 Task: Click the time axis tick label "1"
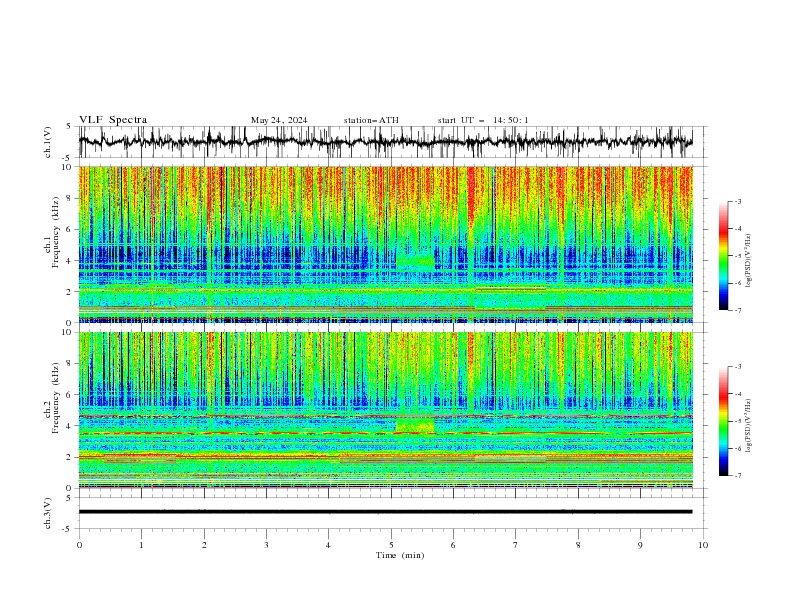[x=141, y=545]
